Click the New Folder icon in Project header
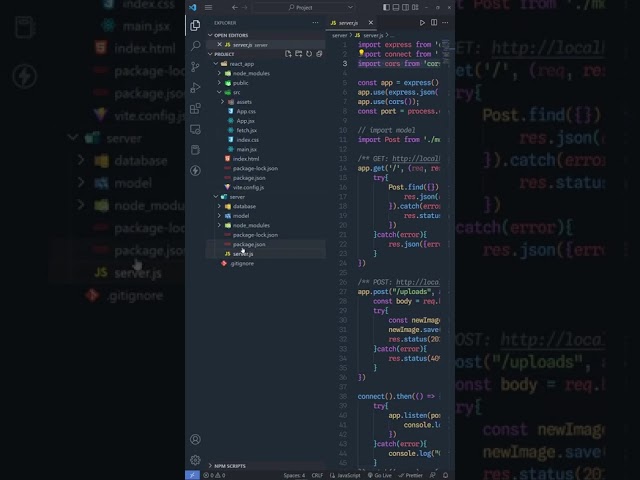 pyautogui.click(x=298, y=54)
